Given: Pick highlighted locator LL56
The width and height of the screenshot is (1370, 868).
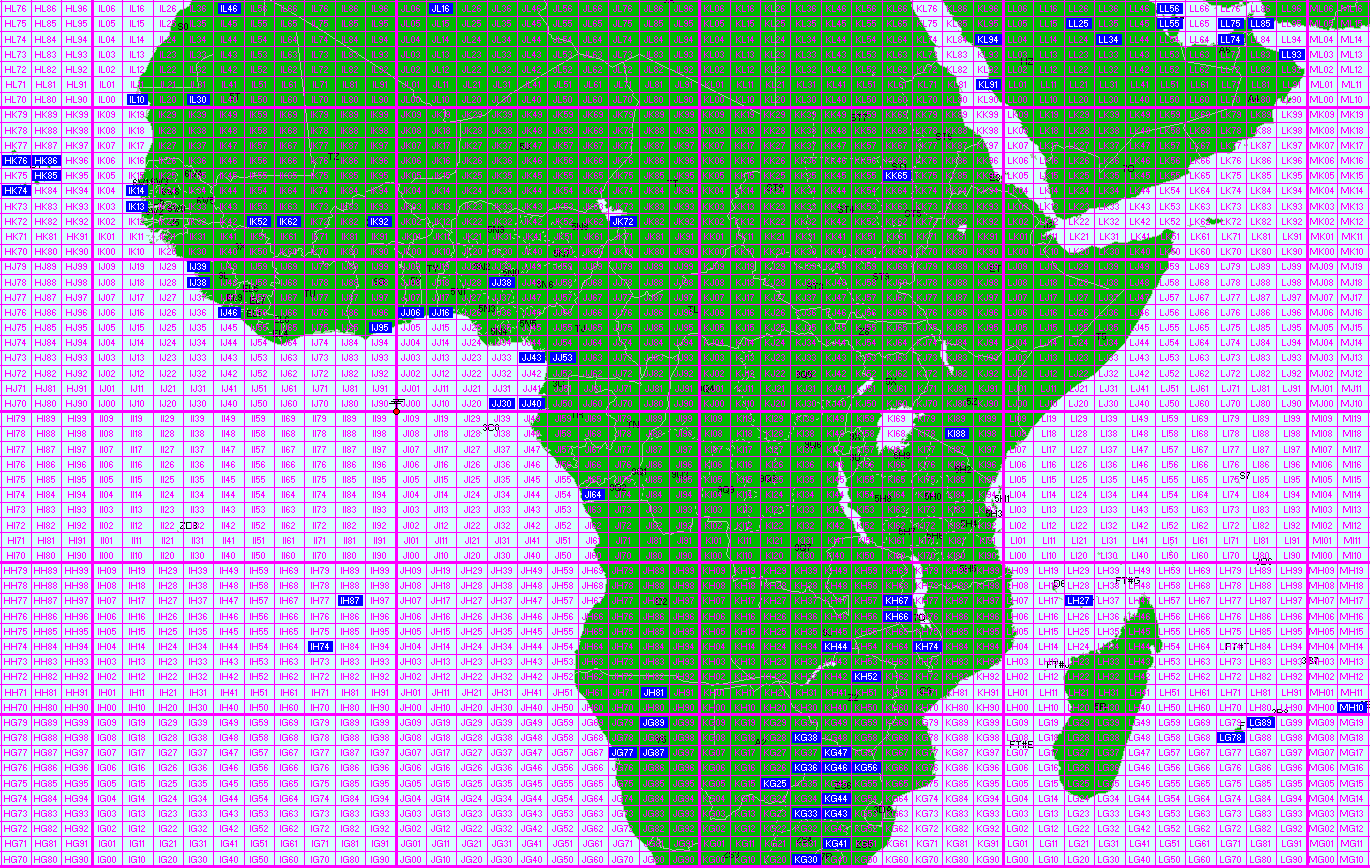Looking at the screenshot, I should pos(1169,8).
